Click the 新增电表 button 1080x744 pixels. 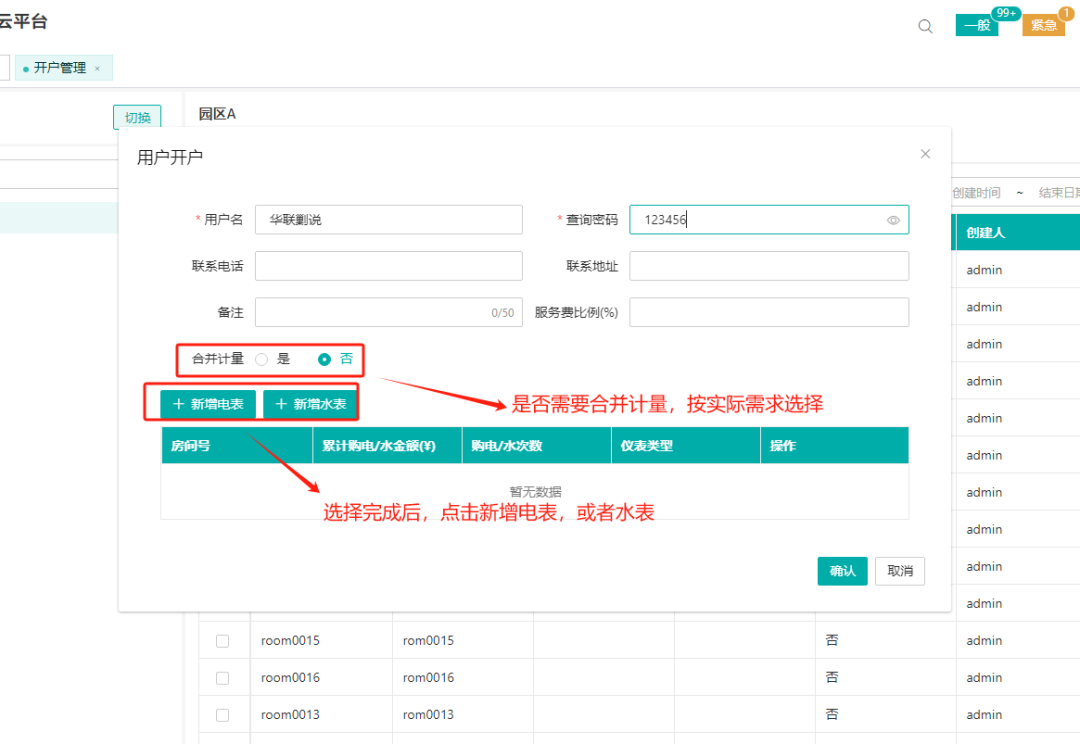(207, 404)
